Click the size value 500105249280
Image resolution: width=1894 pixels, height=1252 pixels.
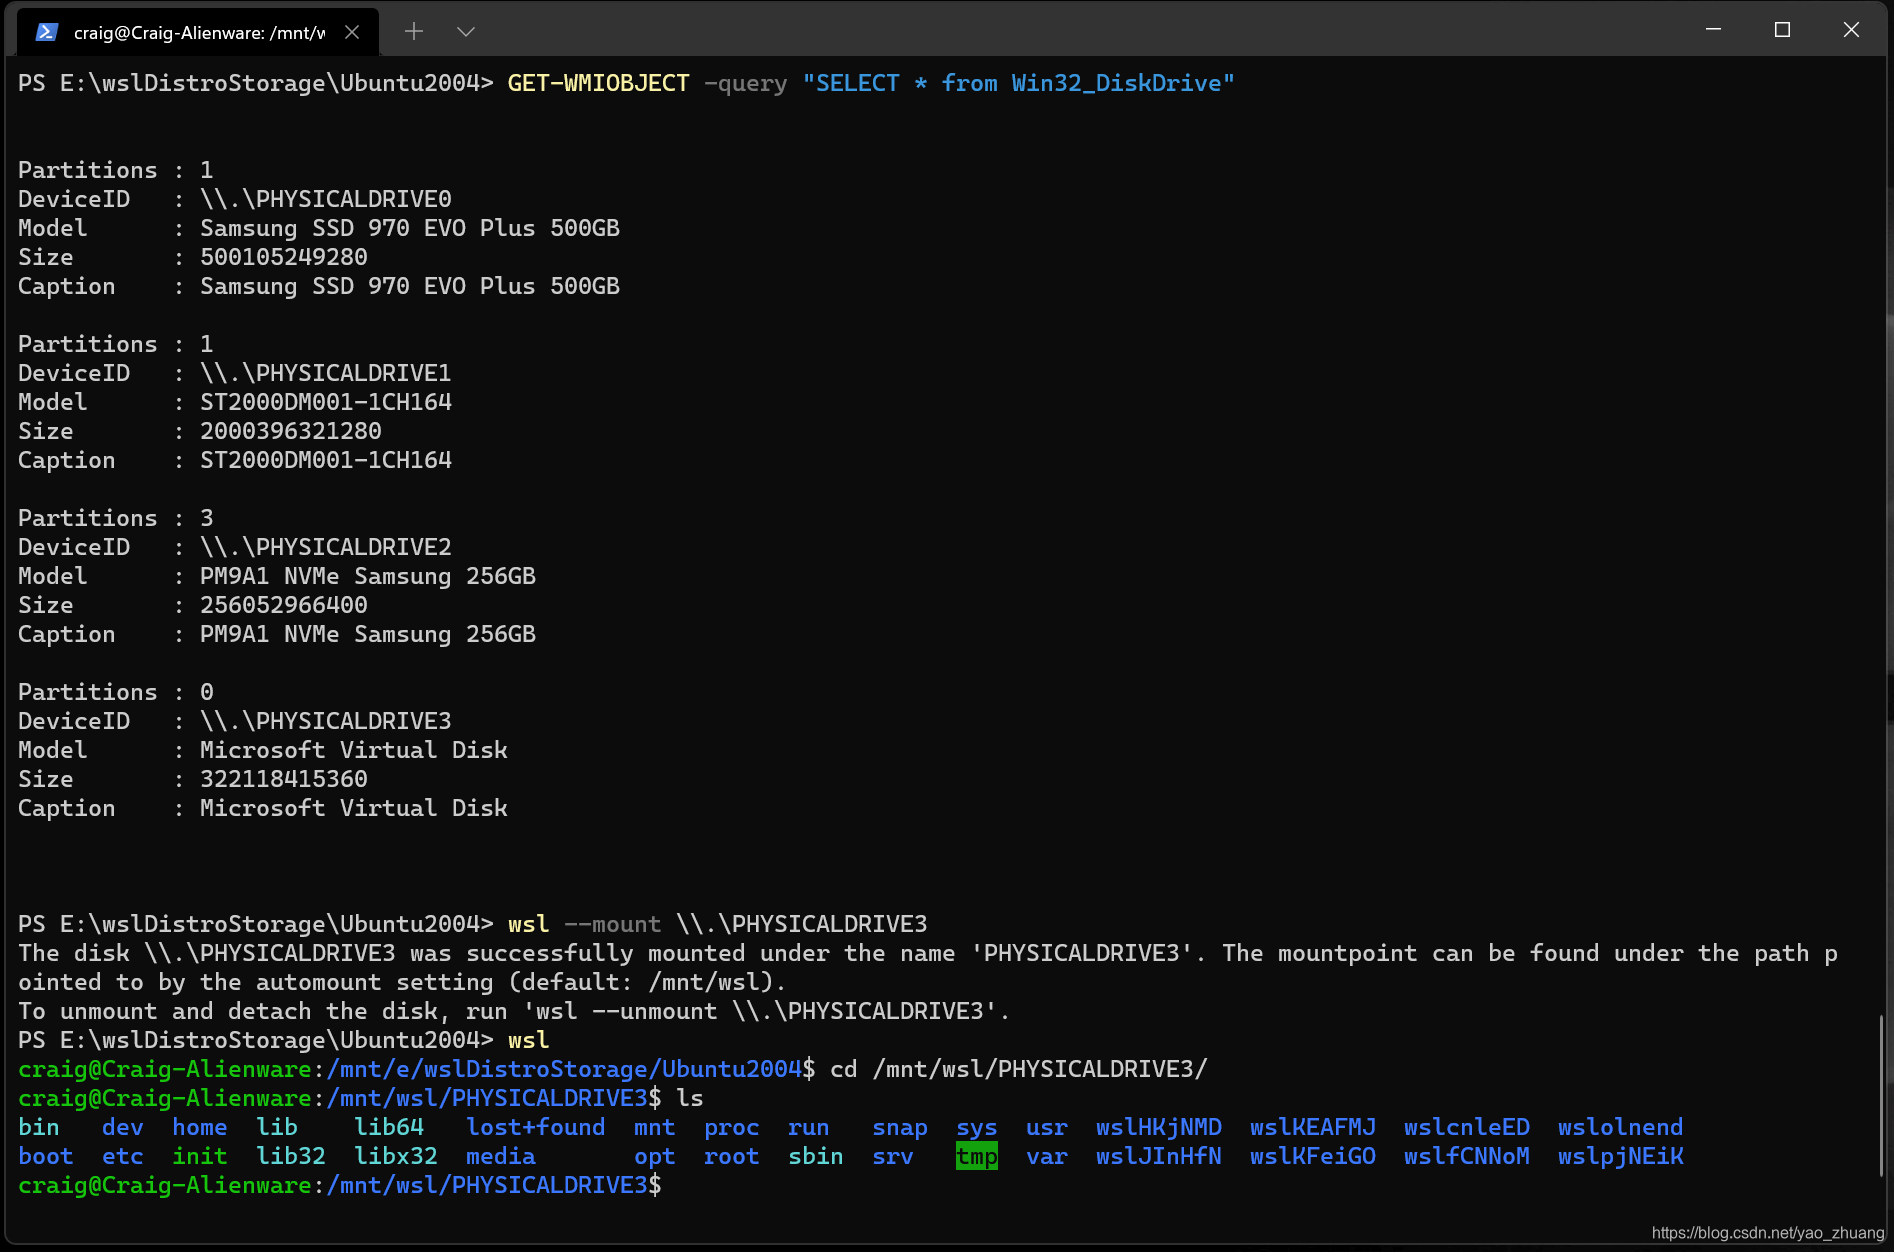click(x=284, y=257)
